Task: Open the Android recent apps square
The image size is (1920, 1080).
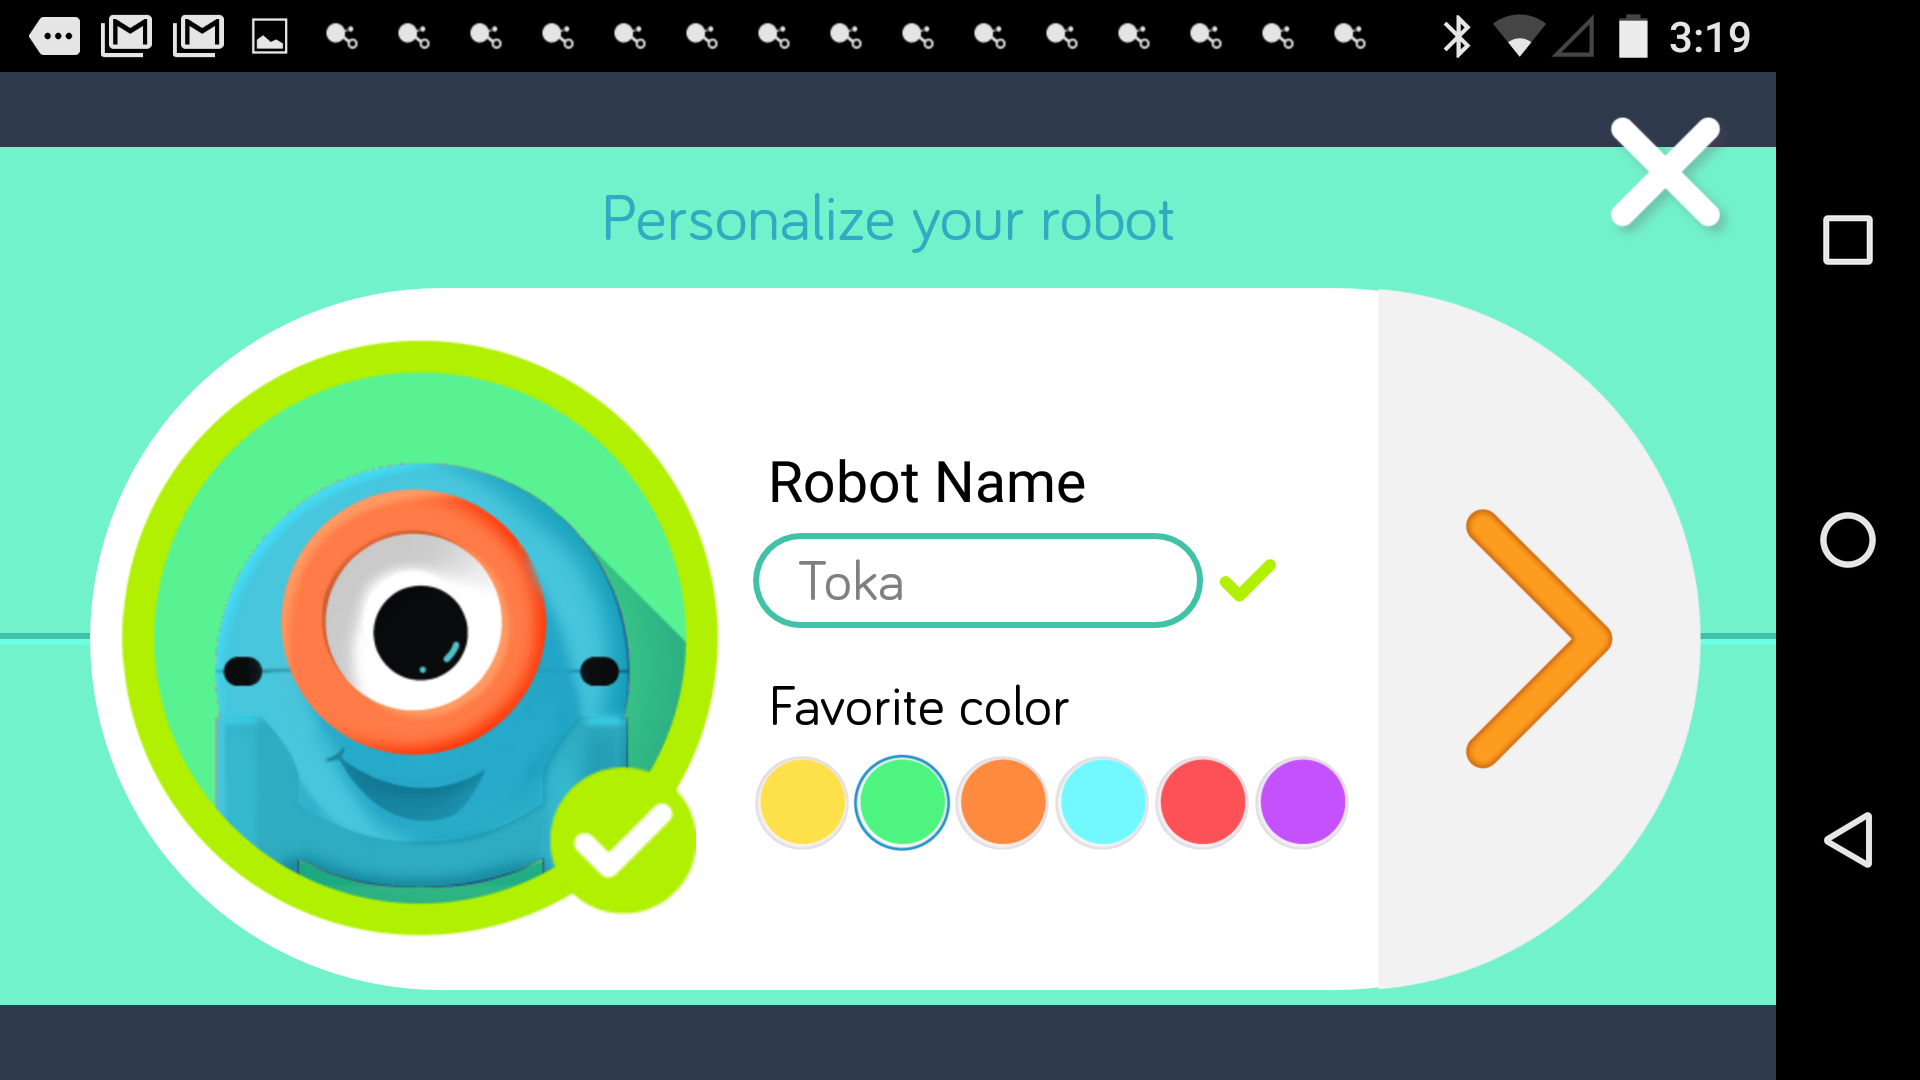Action: (x=1847, y=240)
